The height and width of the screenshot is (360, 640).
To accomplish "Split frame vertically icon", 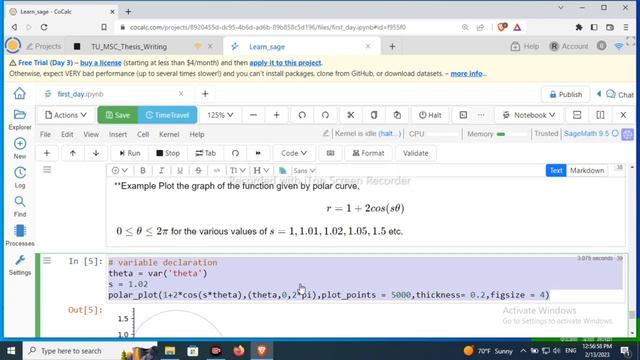I will 600,115.
